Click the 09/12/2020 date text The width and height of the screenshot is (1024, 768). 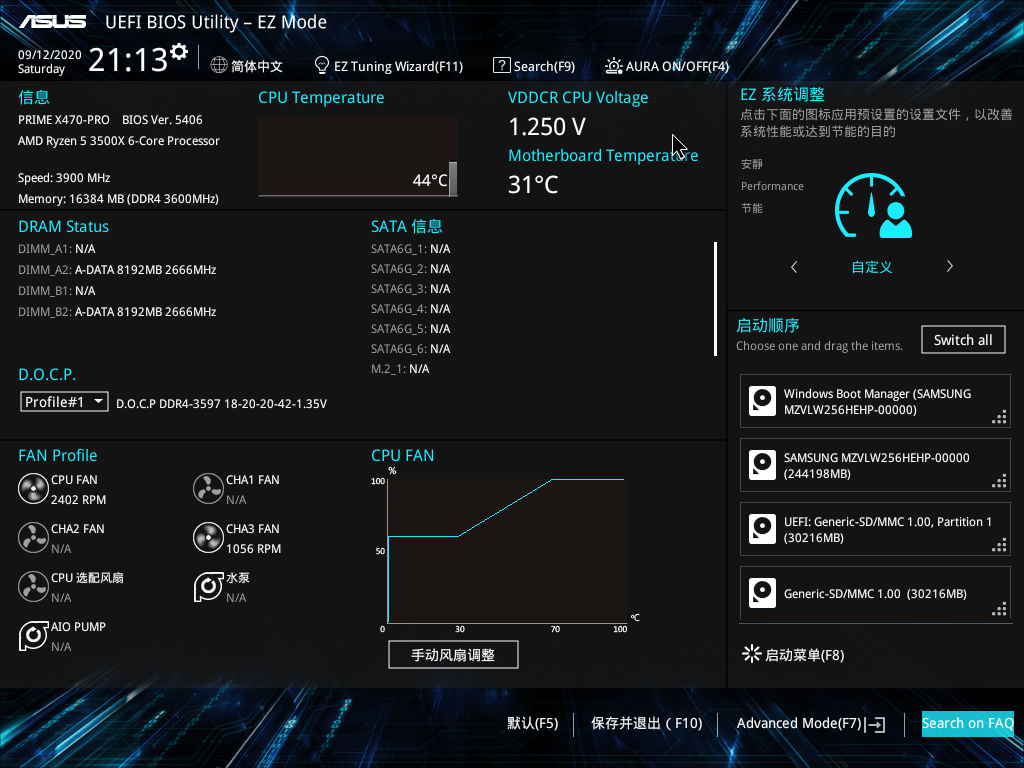(x=50, y=55)
